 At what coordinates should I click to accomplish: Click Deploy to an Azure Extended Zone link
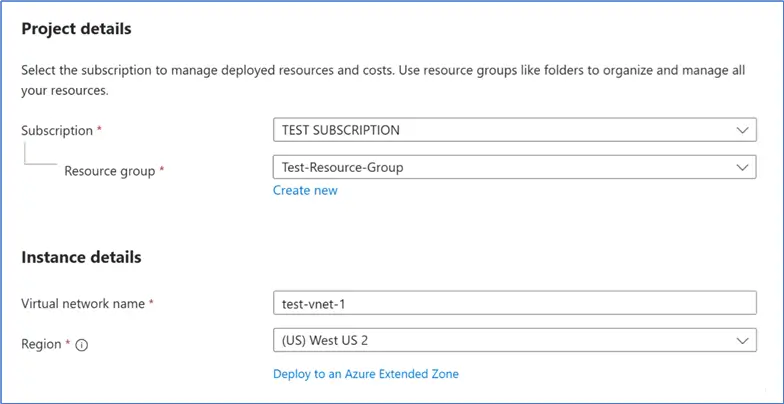coord(366,374)
